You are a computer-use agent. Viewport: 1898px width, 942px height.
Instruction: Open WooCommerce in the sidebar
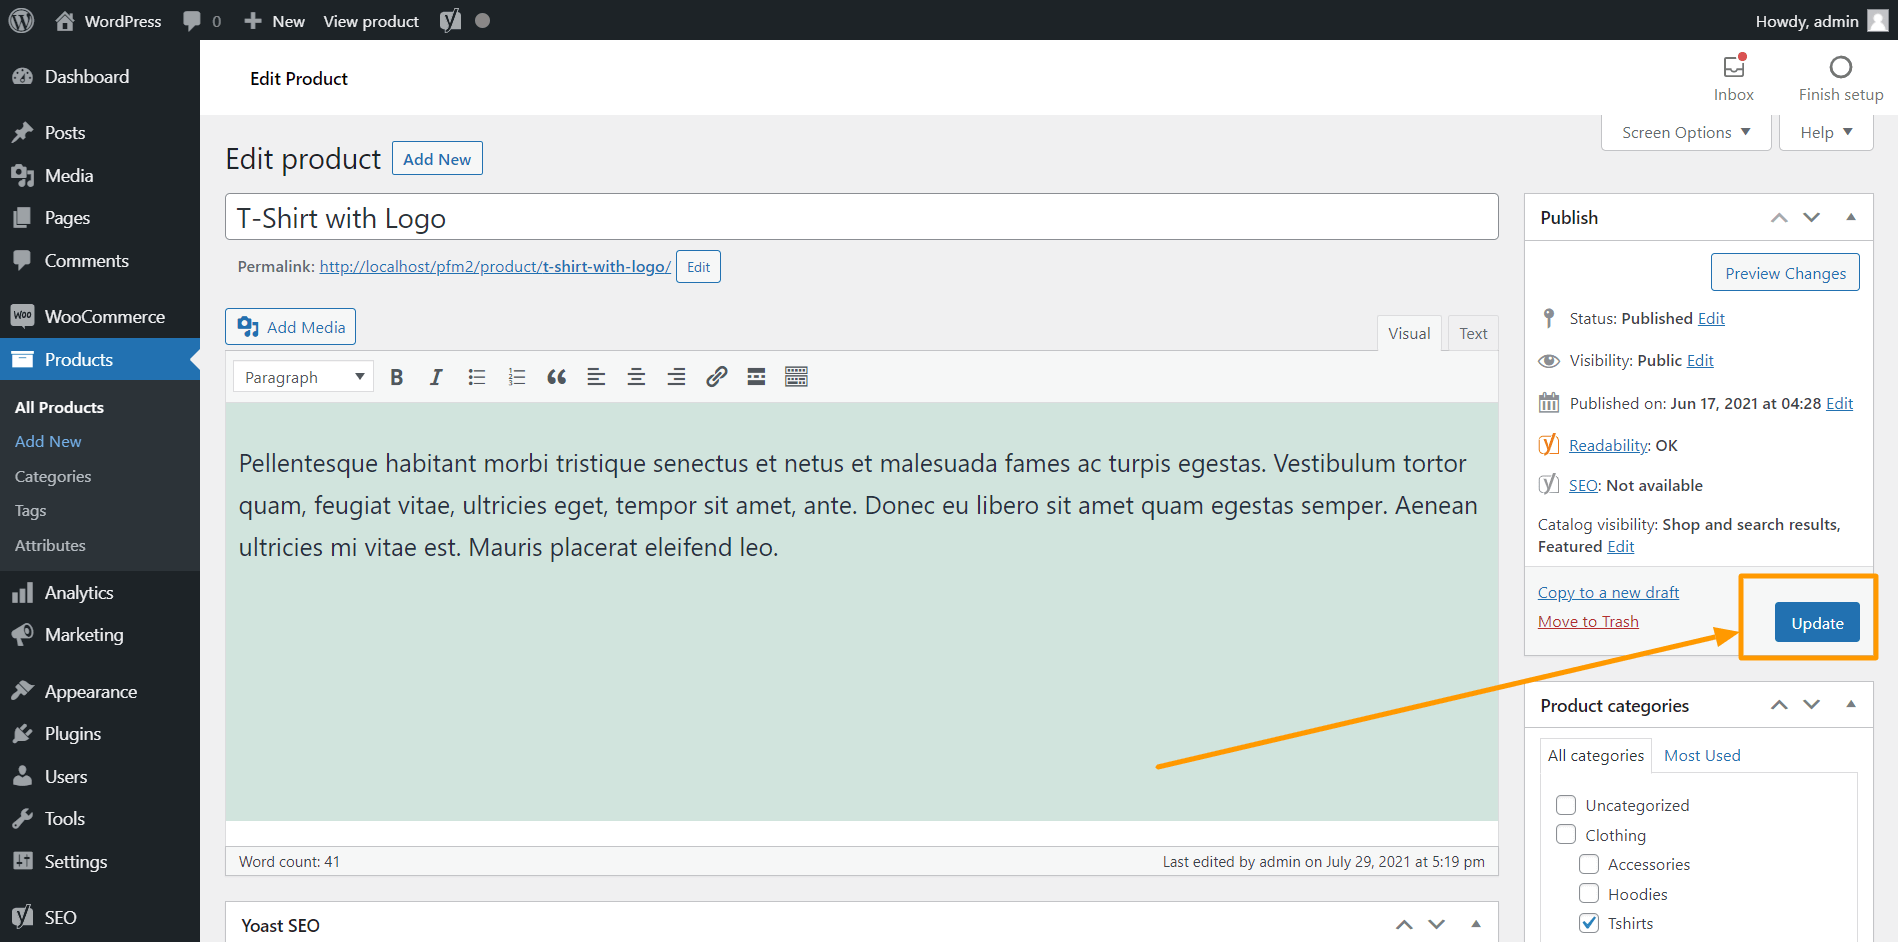point(100,317)
